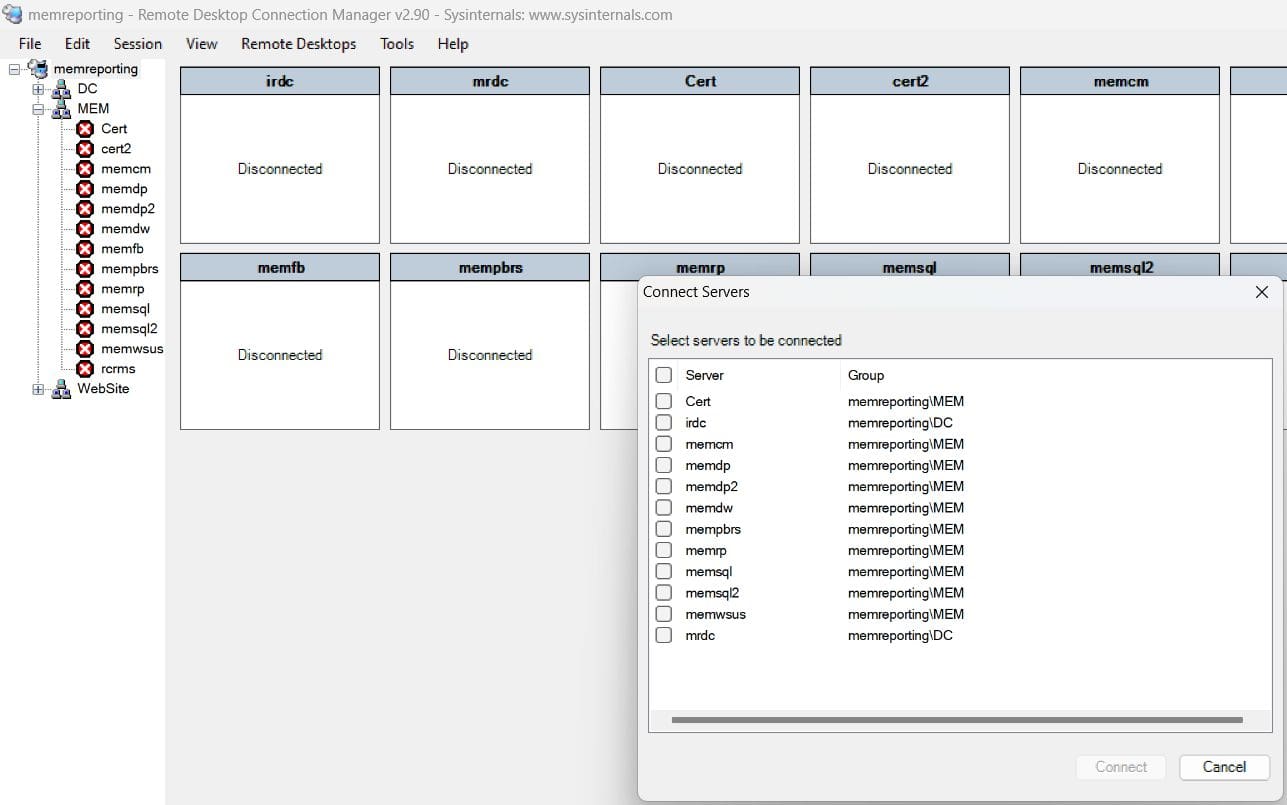Check the mempbrs server checkbox

[664, 529]
